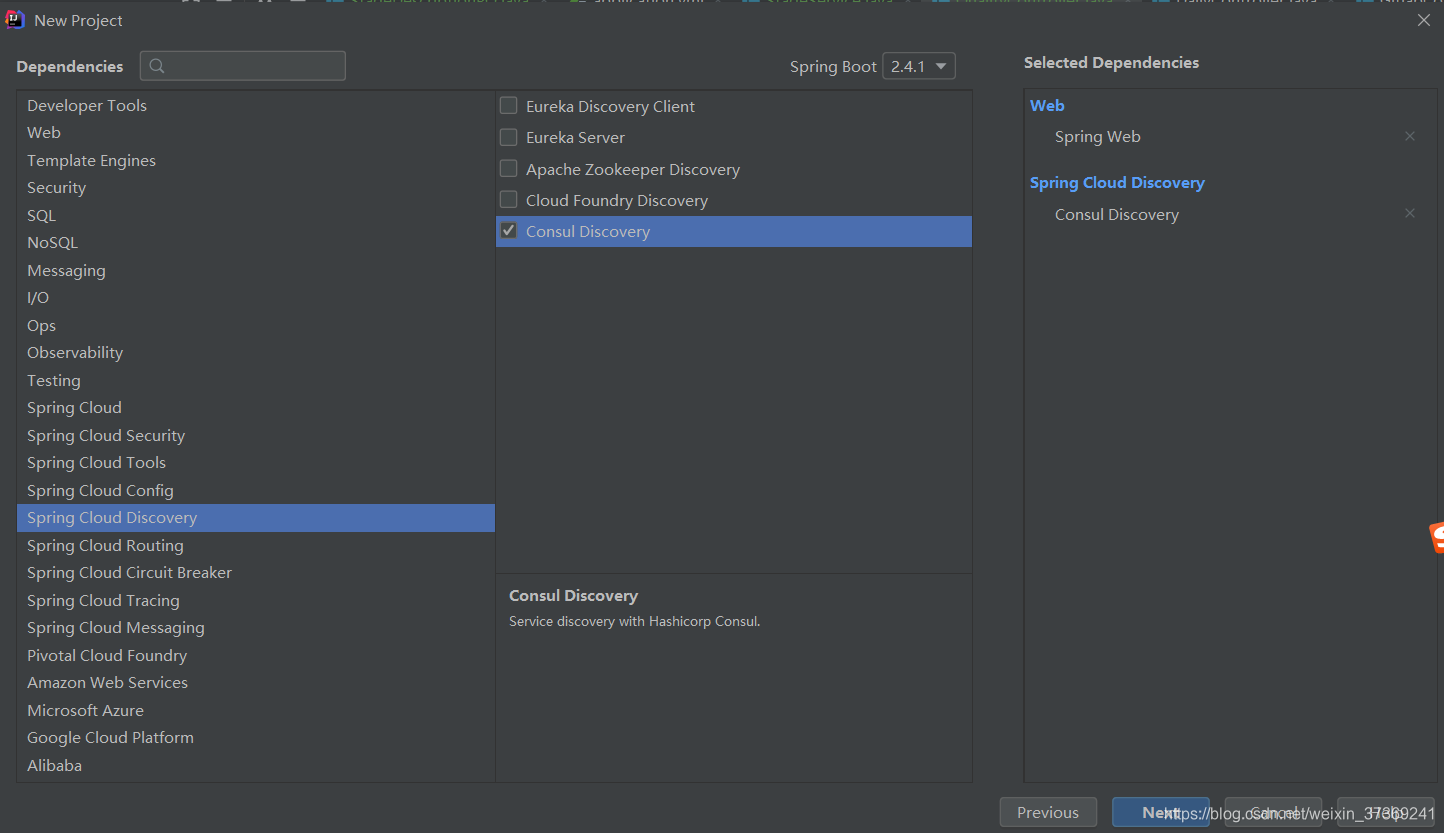Uncheck the Consul Discovery checkbox
Image resolution: width=1444 pixels, height=833 pixels.
[509, 231]
